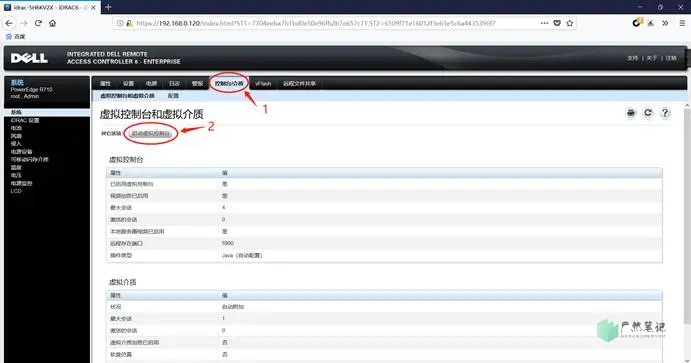Click the remote port value 5900

[x=228, y=243]
